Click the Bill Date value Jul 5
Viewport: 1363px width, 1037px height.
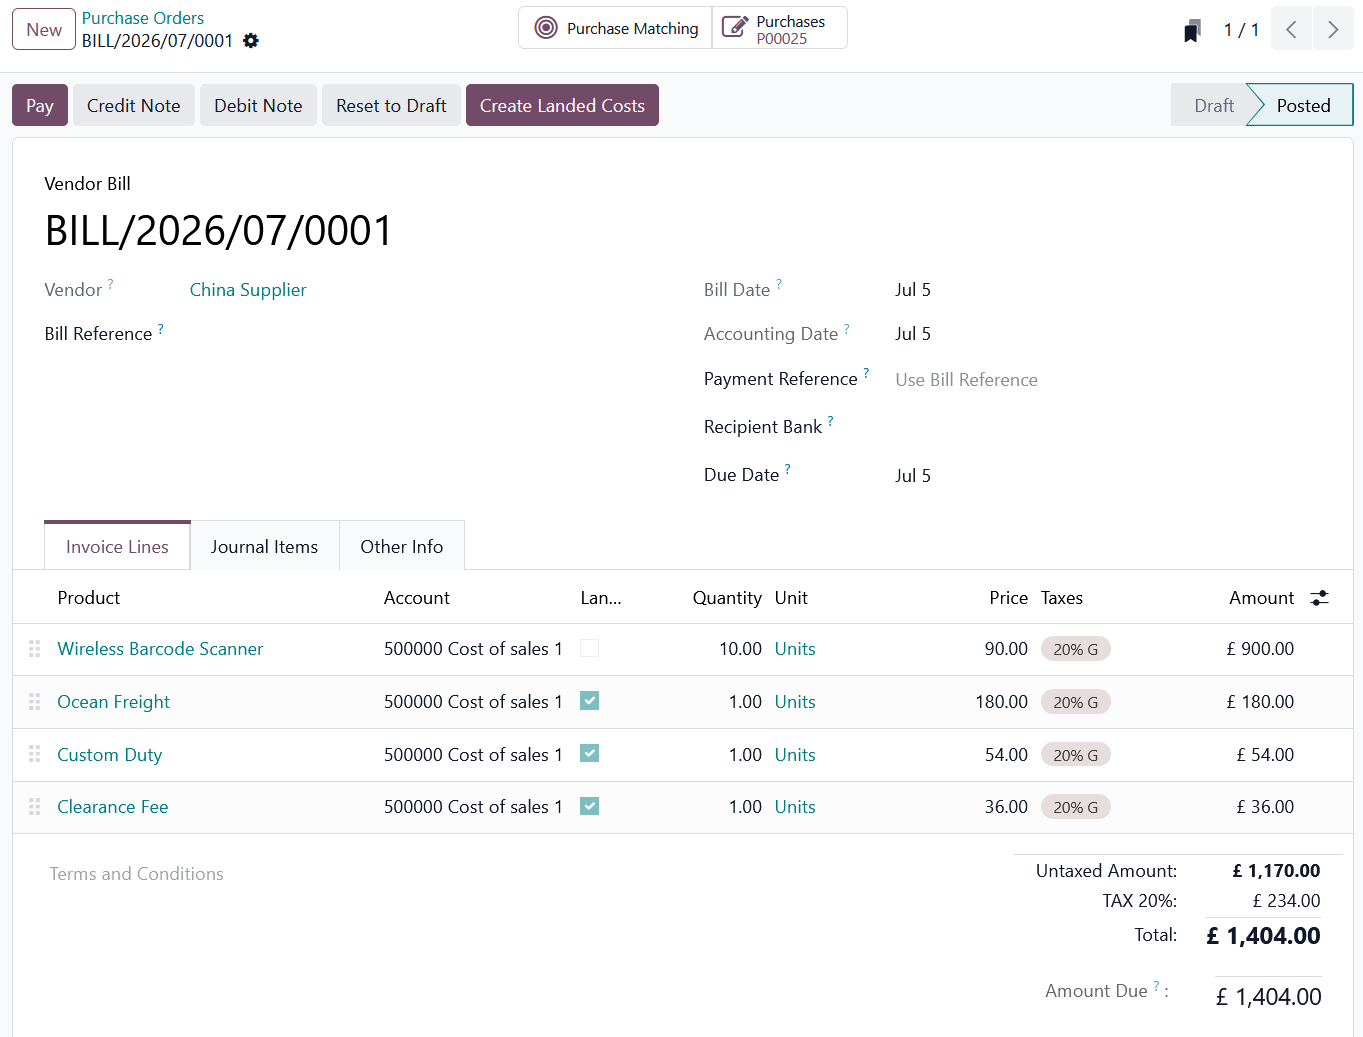(913, 290)
